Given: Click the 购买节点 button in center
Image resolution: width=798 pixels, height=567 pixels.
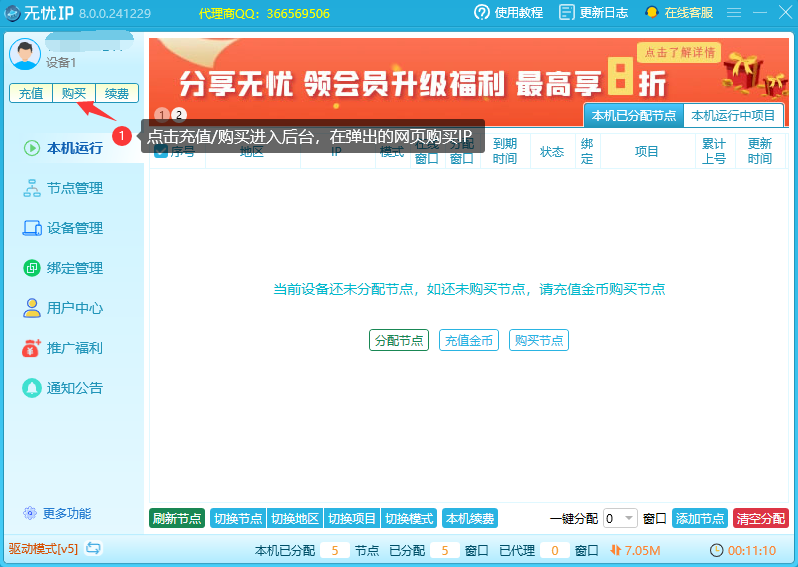Looking at the screenshot, I should (539, 340).
